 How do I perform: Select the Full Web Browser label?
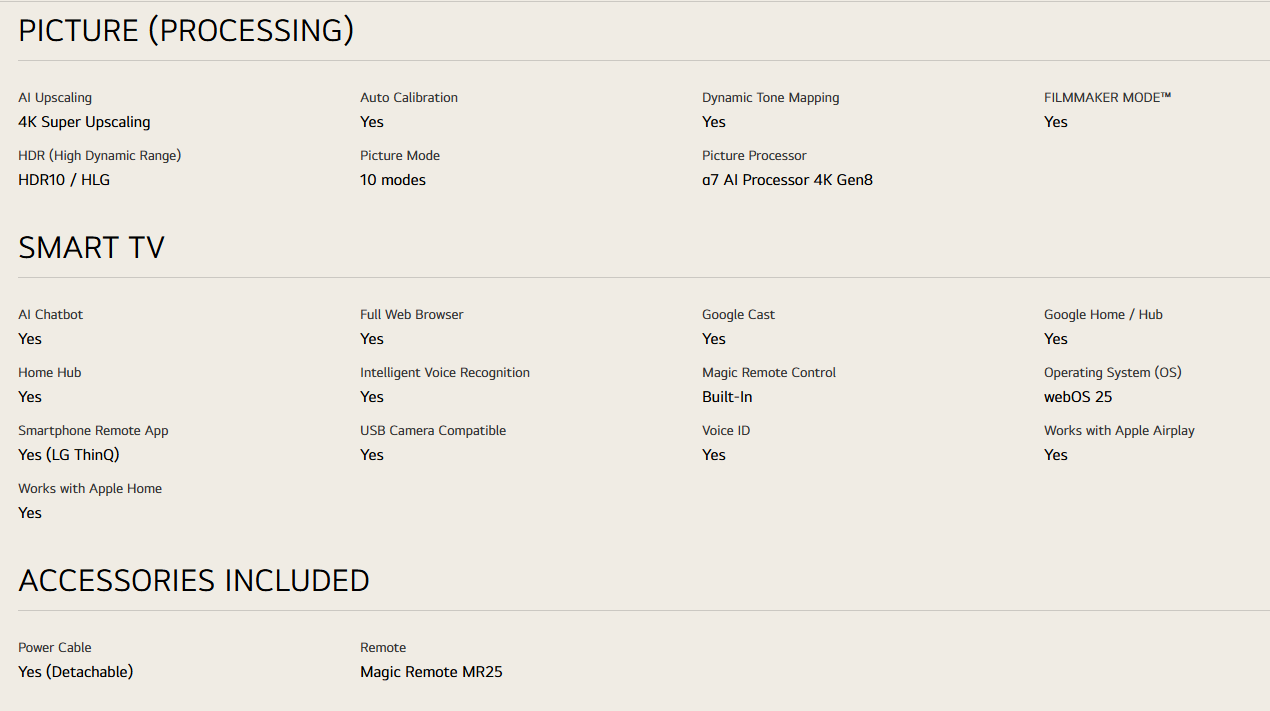[412, 315]
